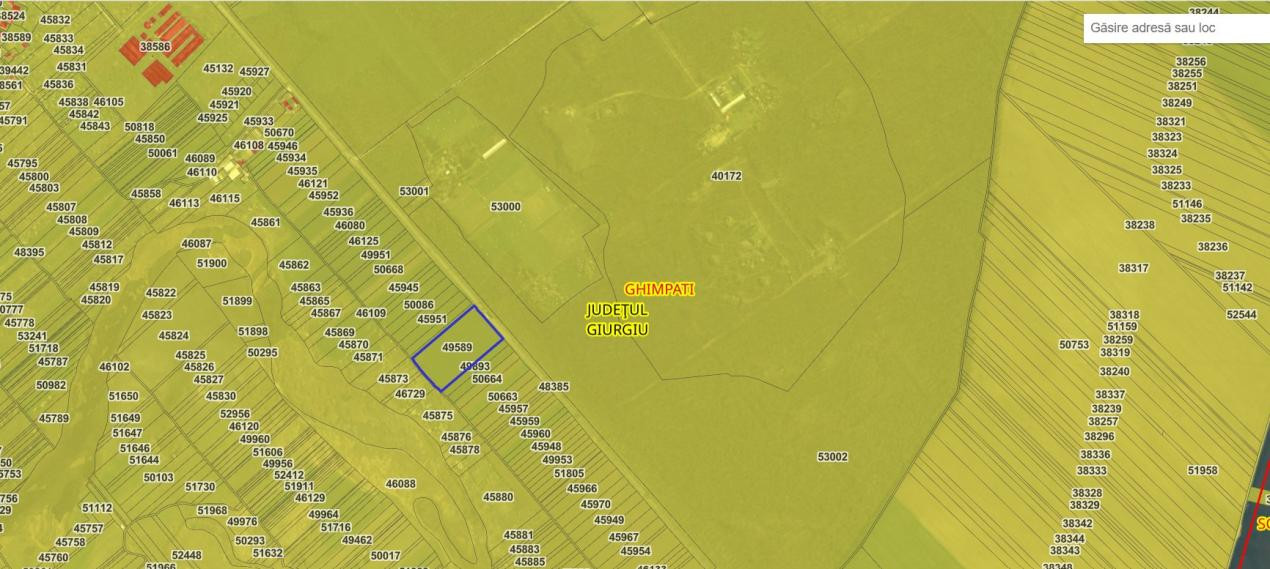The width and height of the screenshot is (1270, 569).
Task: Click parcel number 51958
Action: [x=1202, y=470]
